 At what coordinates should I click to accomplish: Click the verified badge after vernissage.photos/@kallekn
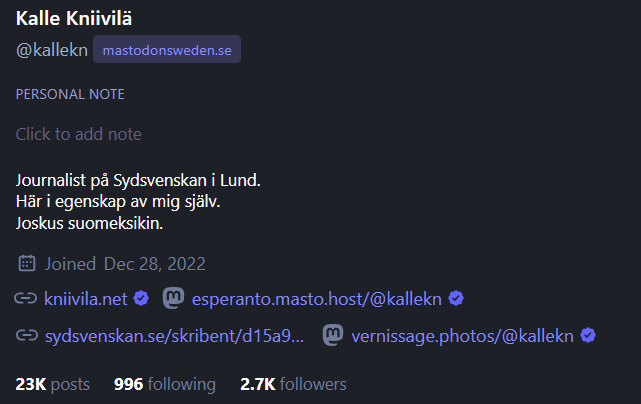[x=589, y=336]
